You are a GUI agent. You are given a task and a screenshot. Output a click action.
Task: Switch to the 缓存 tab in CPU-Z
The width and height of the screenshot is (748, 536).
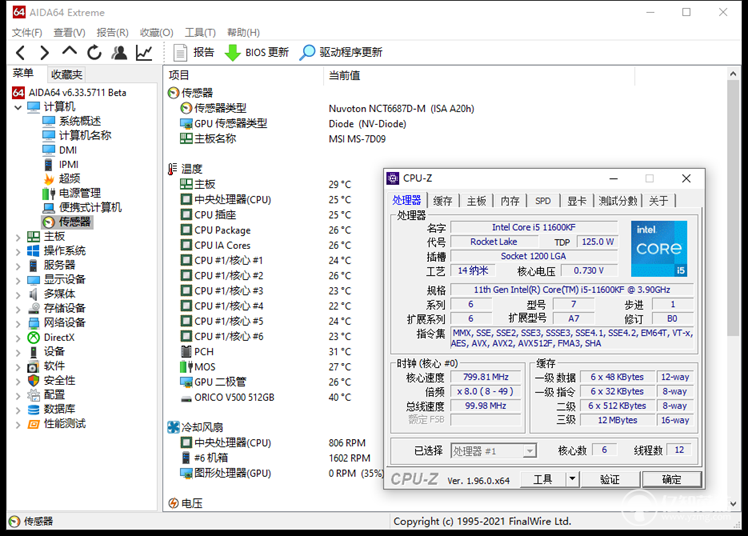pyautogui.click(x=443, y=201)
